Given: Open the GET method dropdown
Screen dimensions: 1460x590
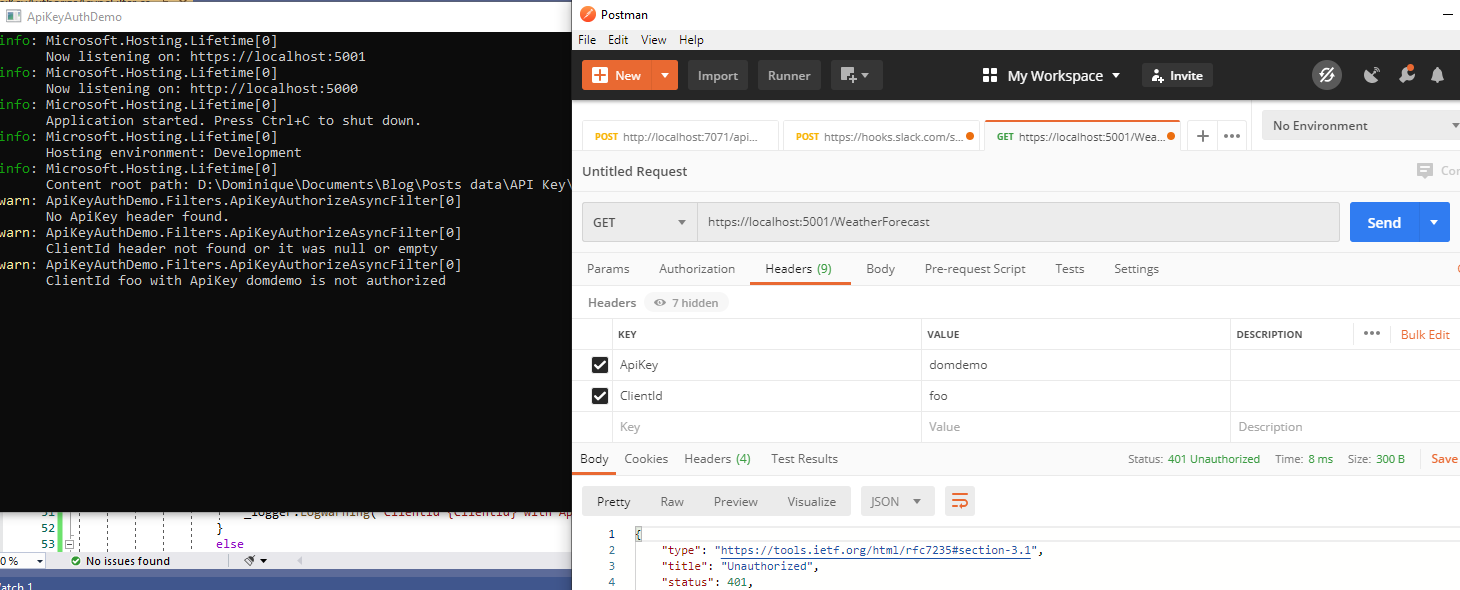Looking at the screenshot, I should (640, 222).
